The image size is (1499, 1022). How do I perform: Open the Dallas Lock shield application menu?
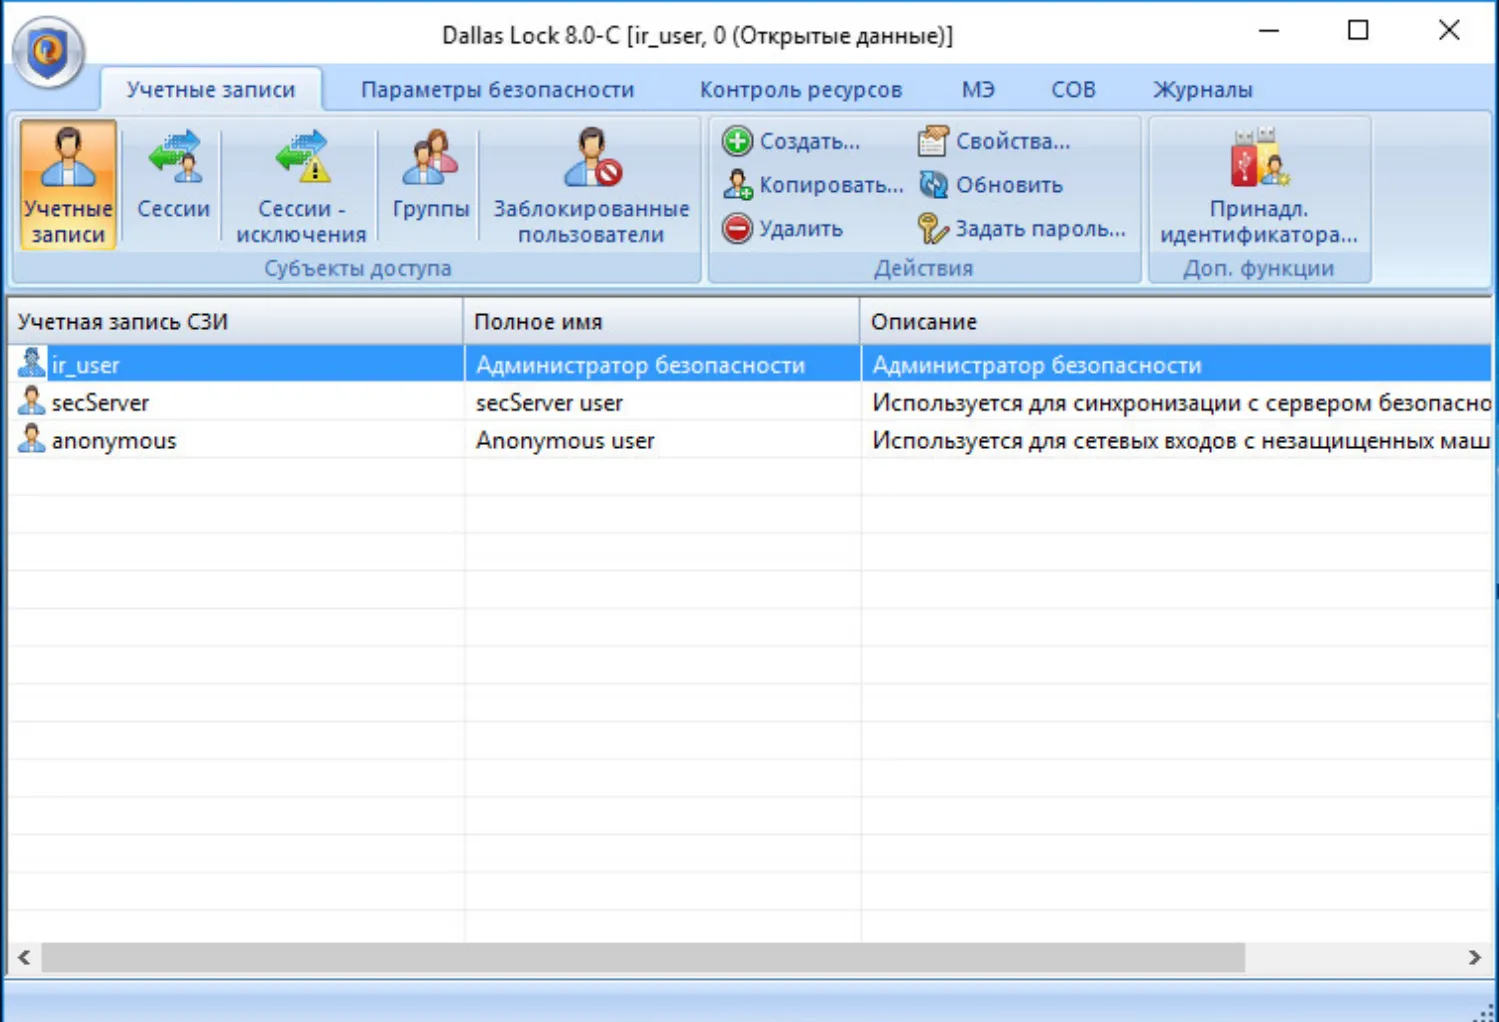coord(48,52)
